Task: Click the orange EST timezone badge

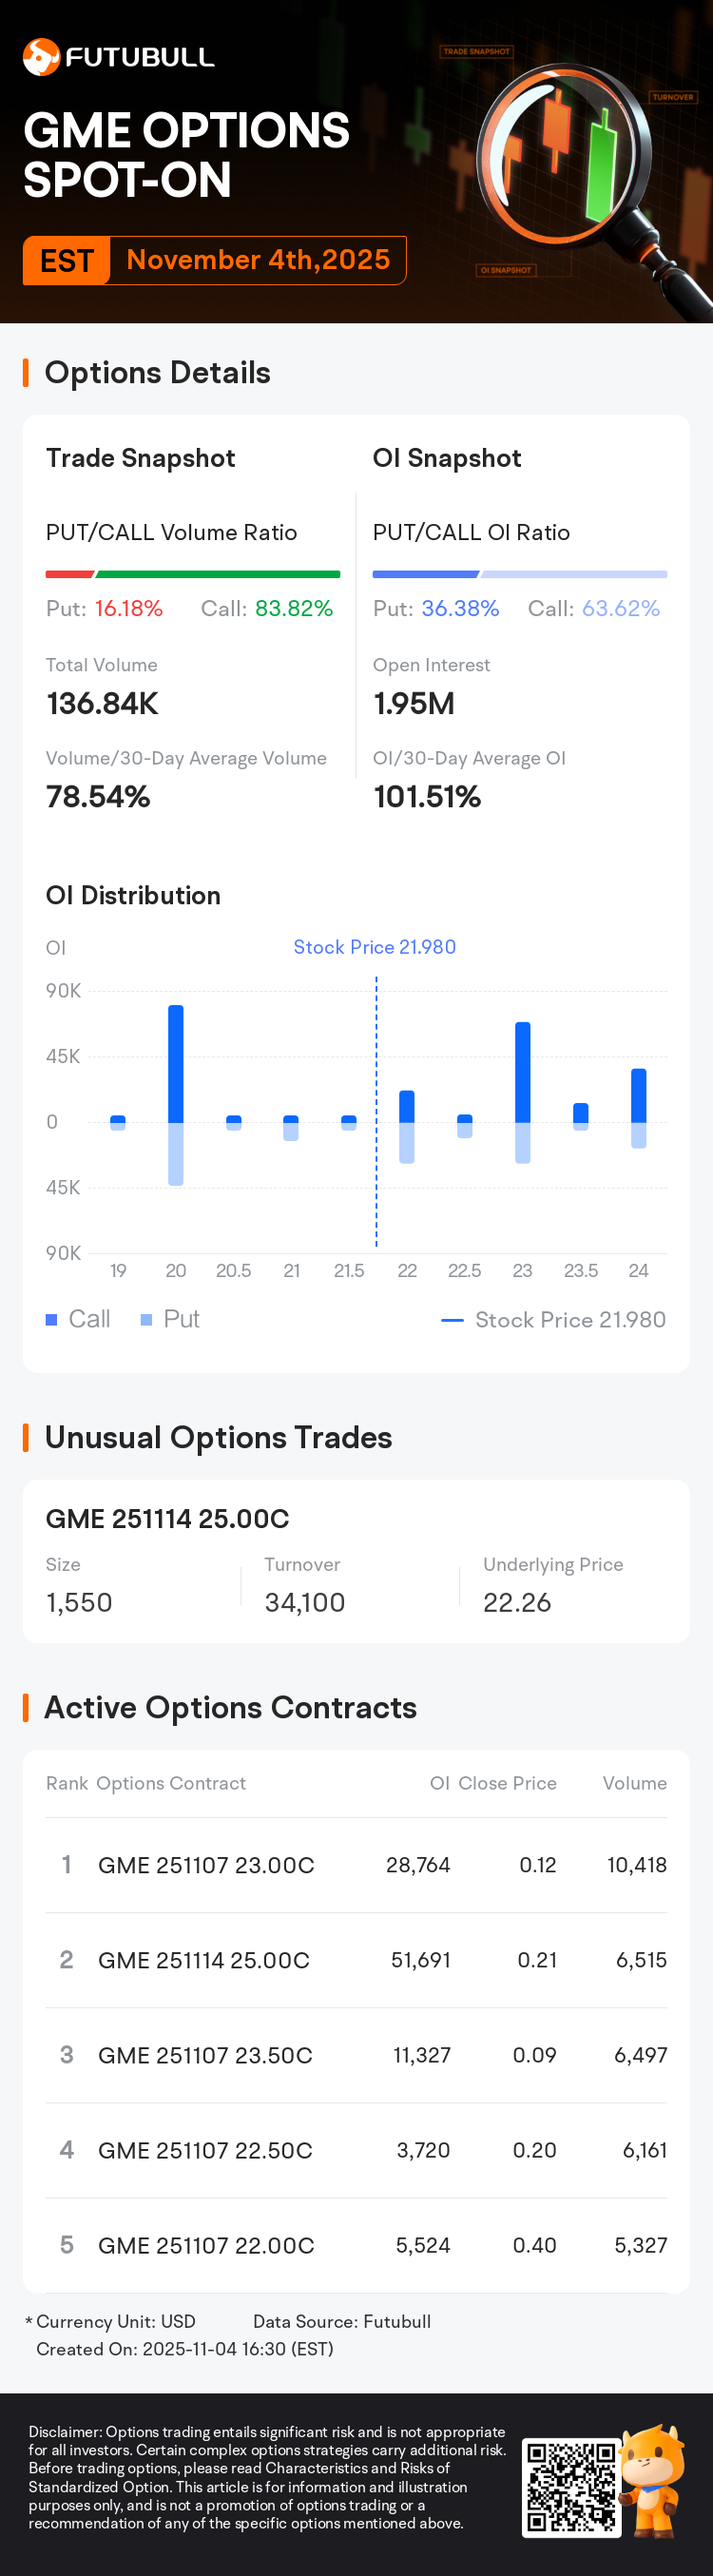Action: tap(67, 261)
